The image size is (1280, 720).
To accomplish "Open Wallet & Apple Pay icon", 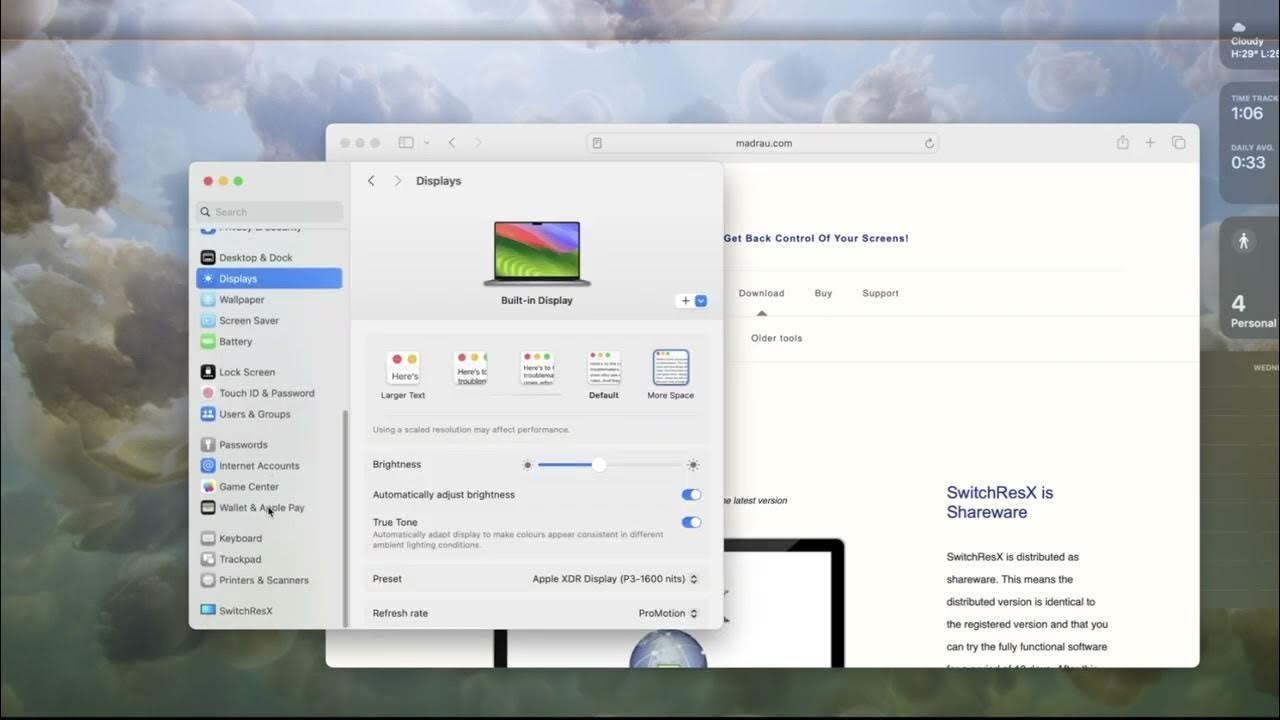I will click(x=208, y=508).
